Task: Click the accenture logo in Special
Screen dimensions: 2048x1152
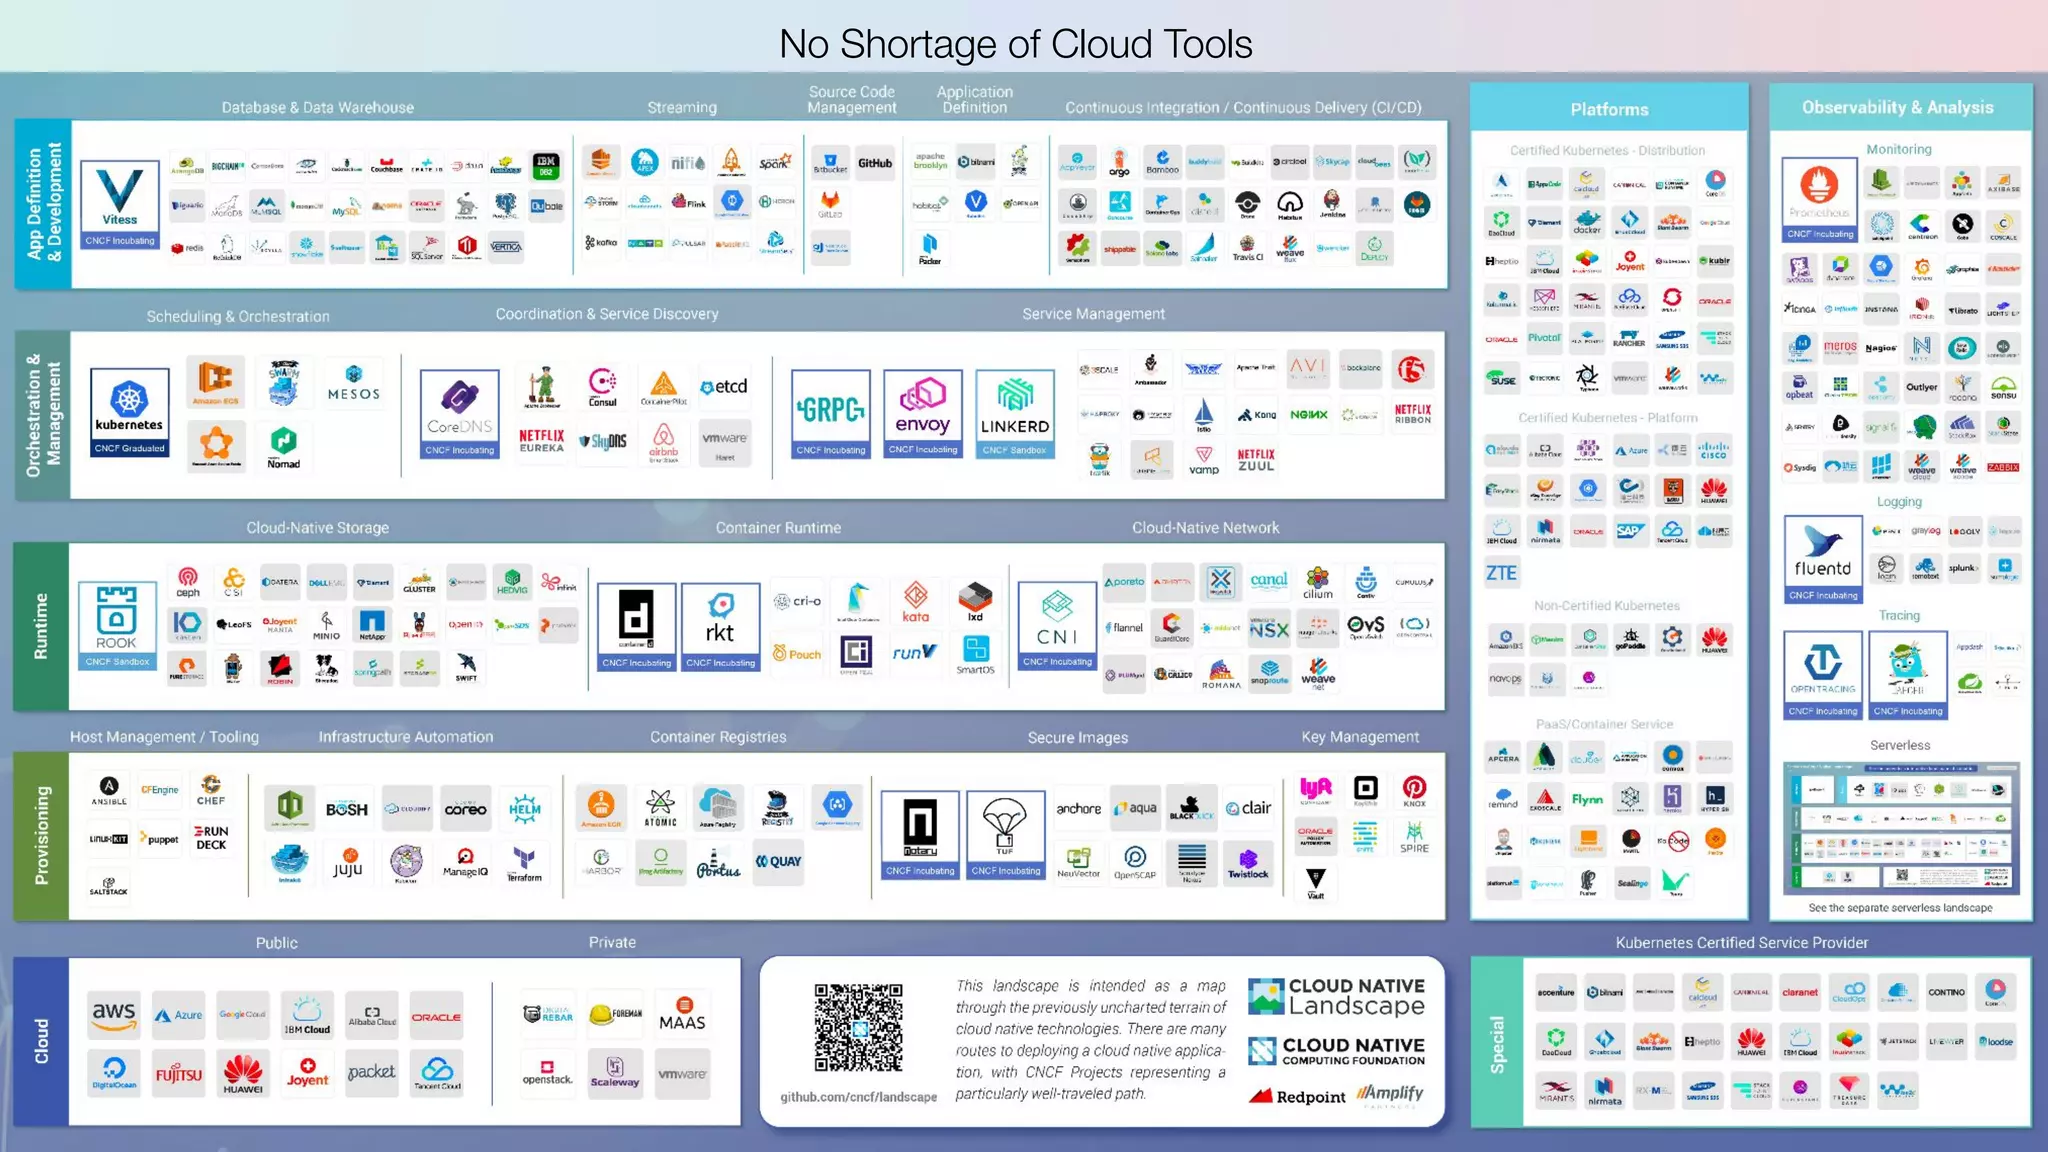Action: pos(1556,992)
